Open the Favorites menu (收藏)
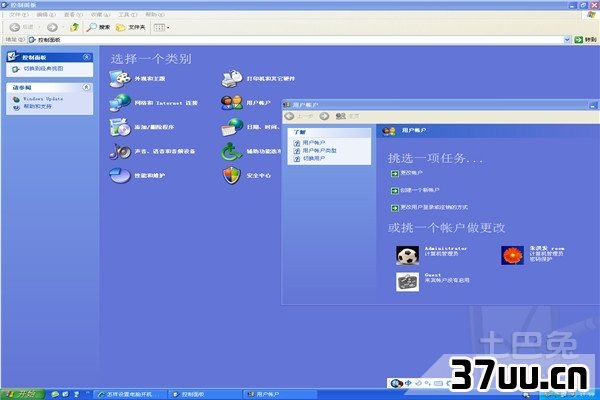 pyautogui.click(x=100, y=15)
